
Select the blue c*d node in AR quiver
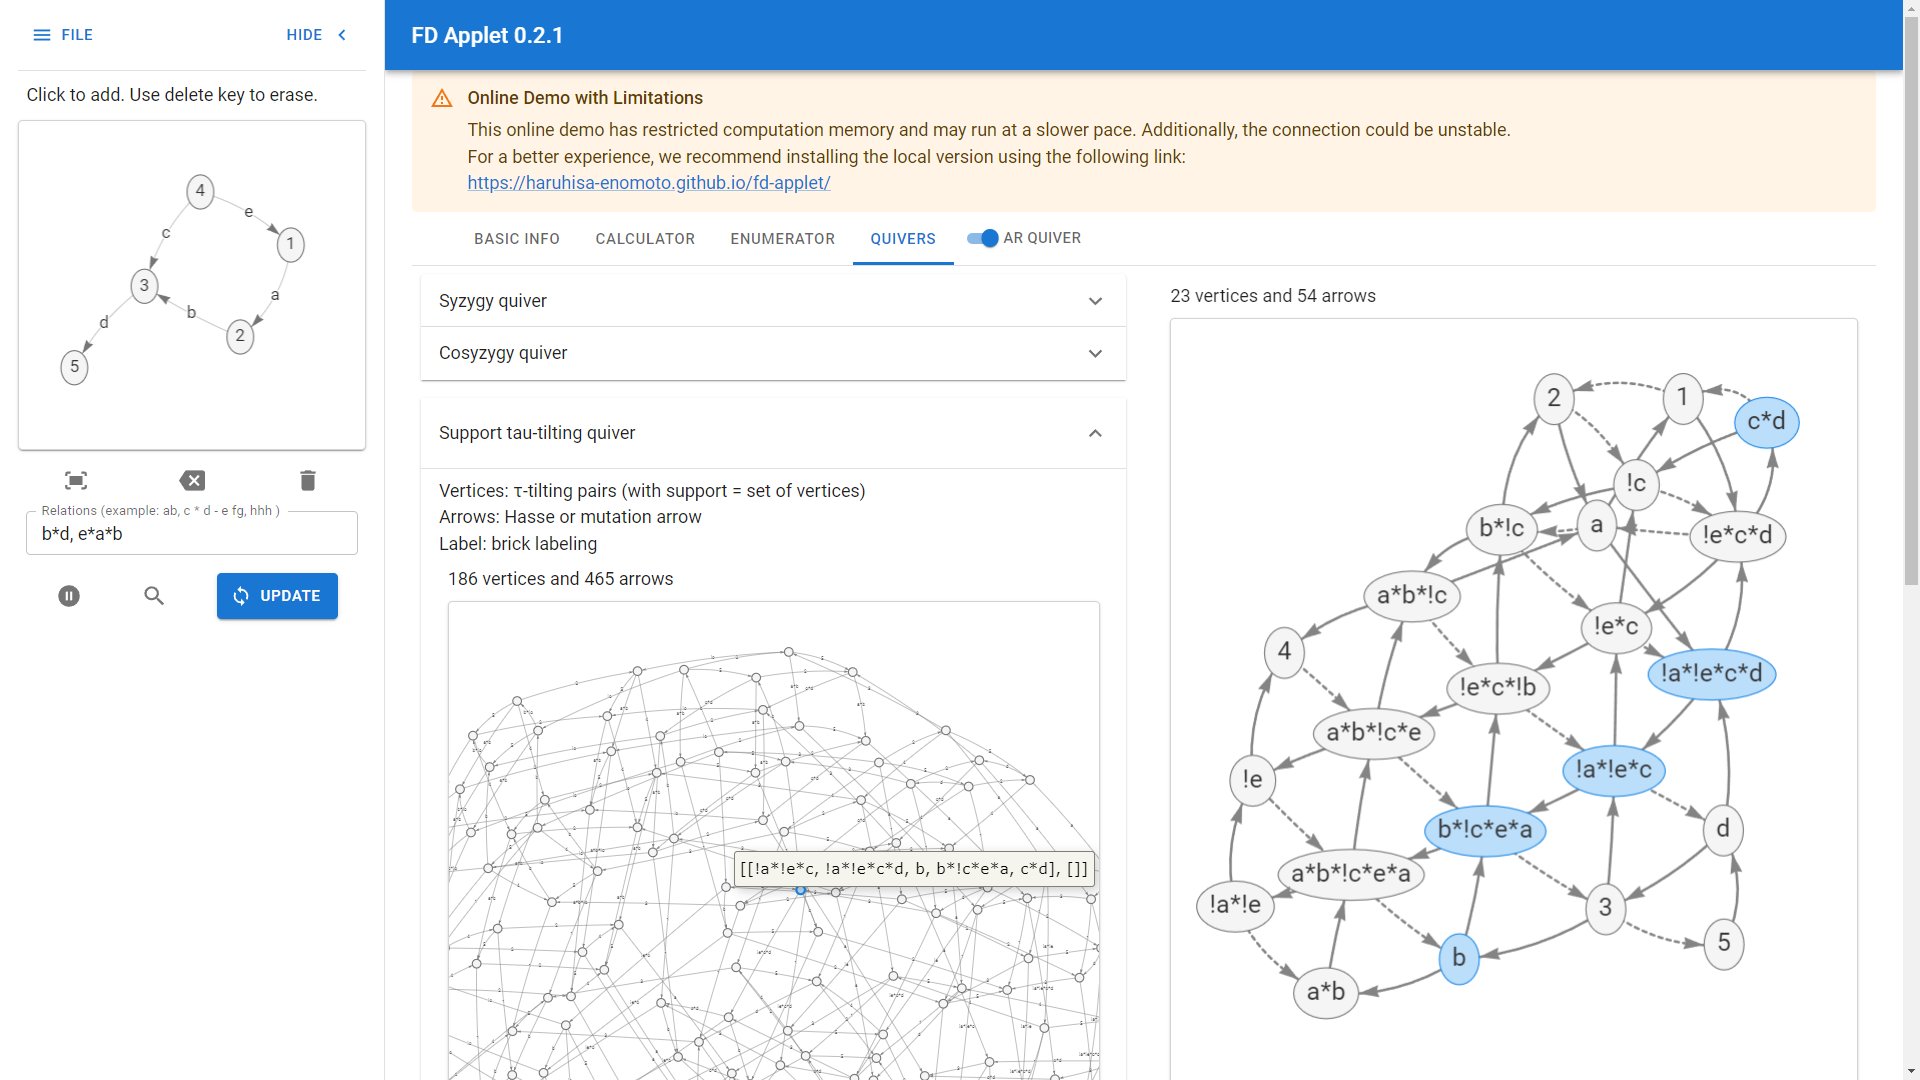pyautogui.click(x=1766, y=422)
